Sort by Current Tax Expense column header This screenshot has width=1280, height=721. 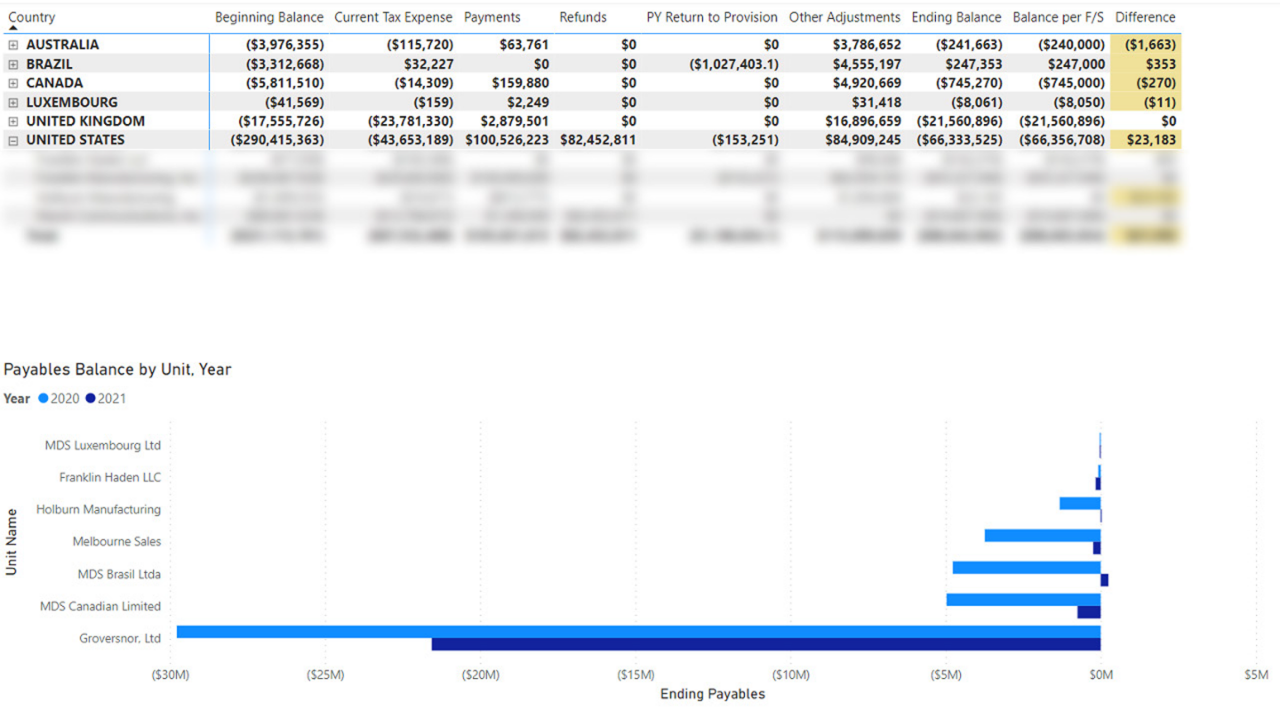coord(393,17)
